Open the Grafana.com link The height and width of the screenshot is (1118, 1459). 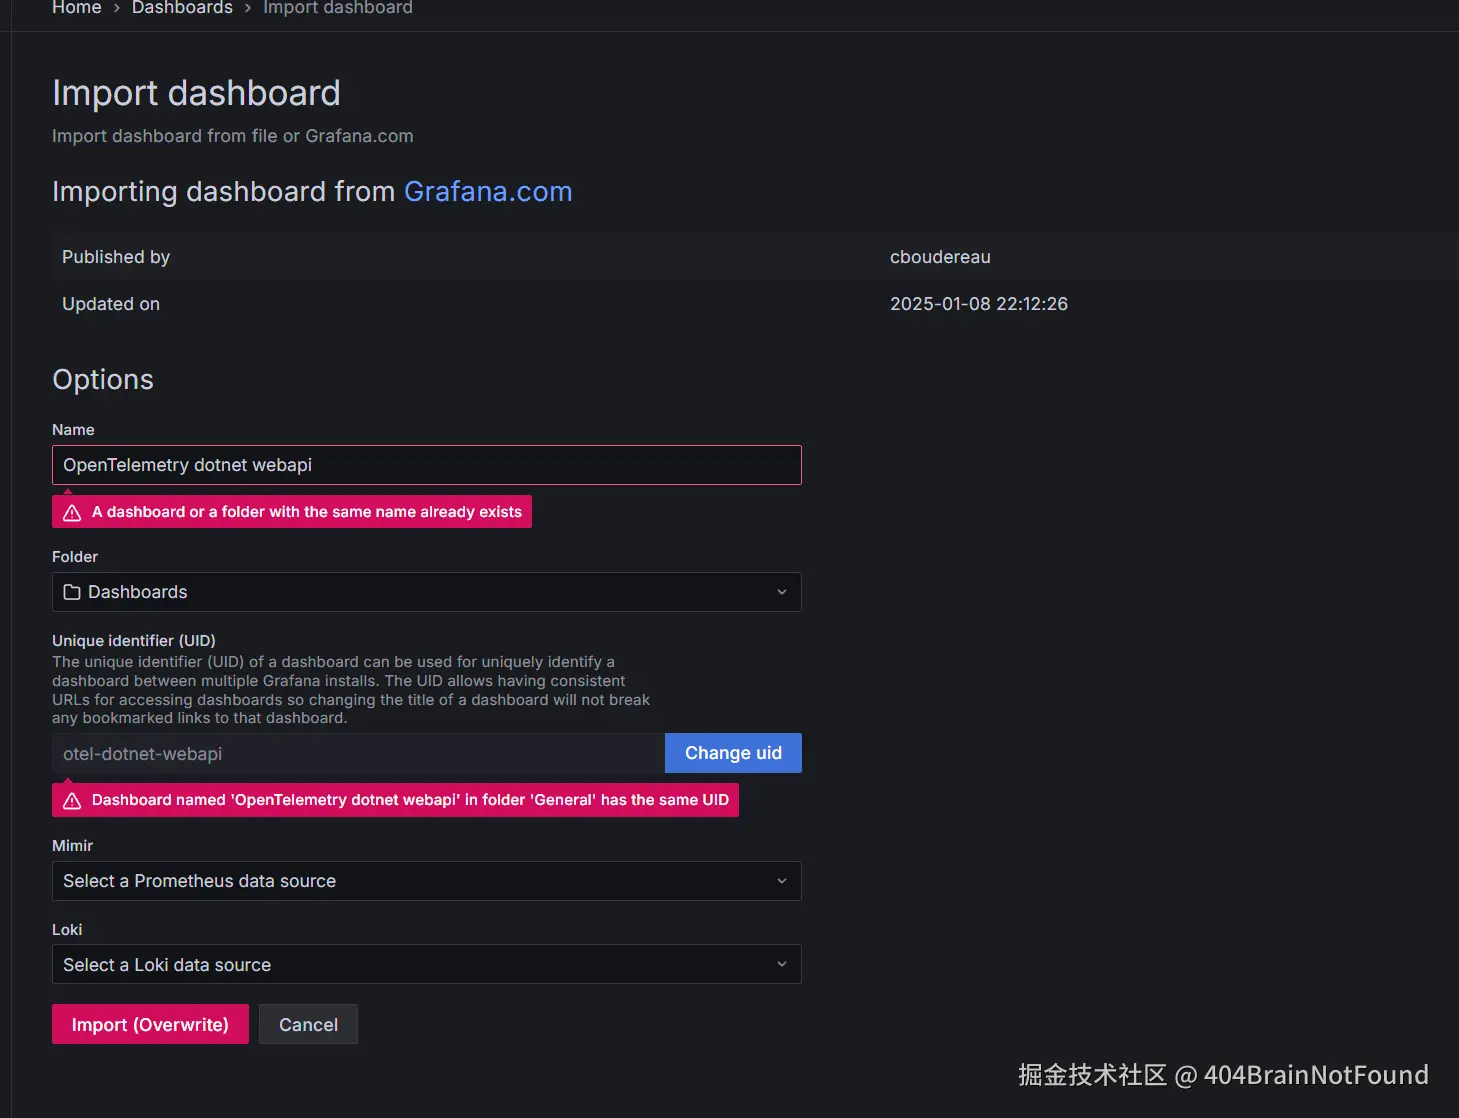pyautogui.click(x=488, y=191)
